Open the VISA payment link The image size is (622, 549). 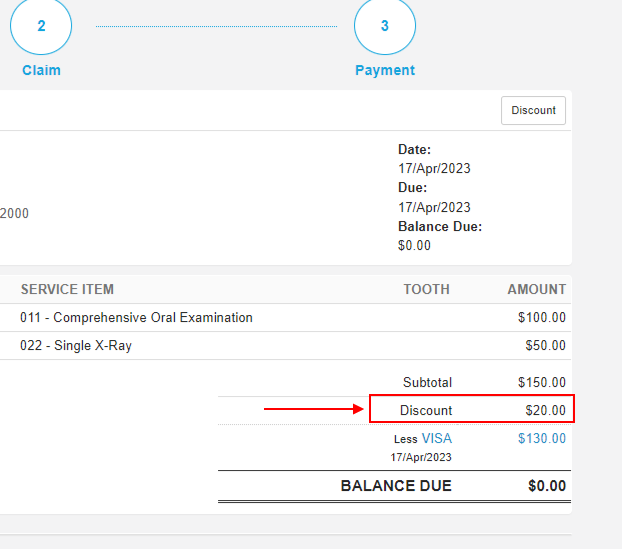(436, 438)
